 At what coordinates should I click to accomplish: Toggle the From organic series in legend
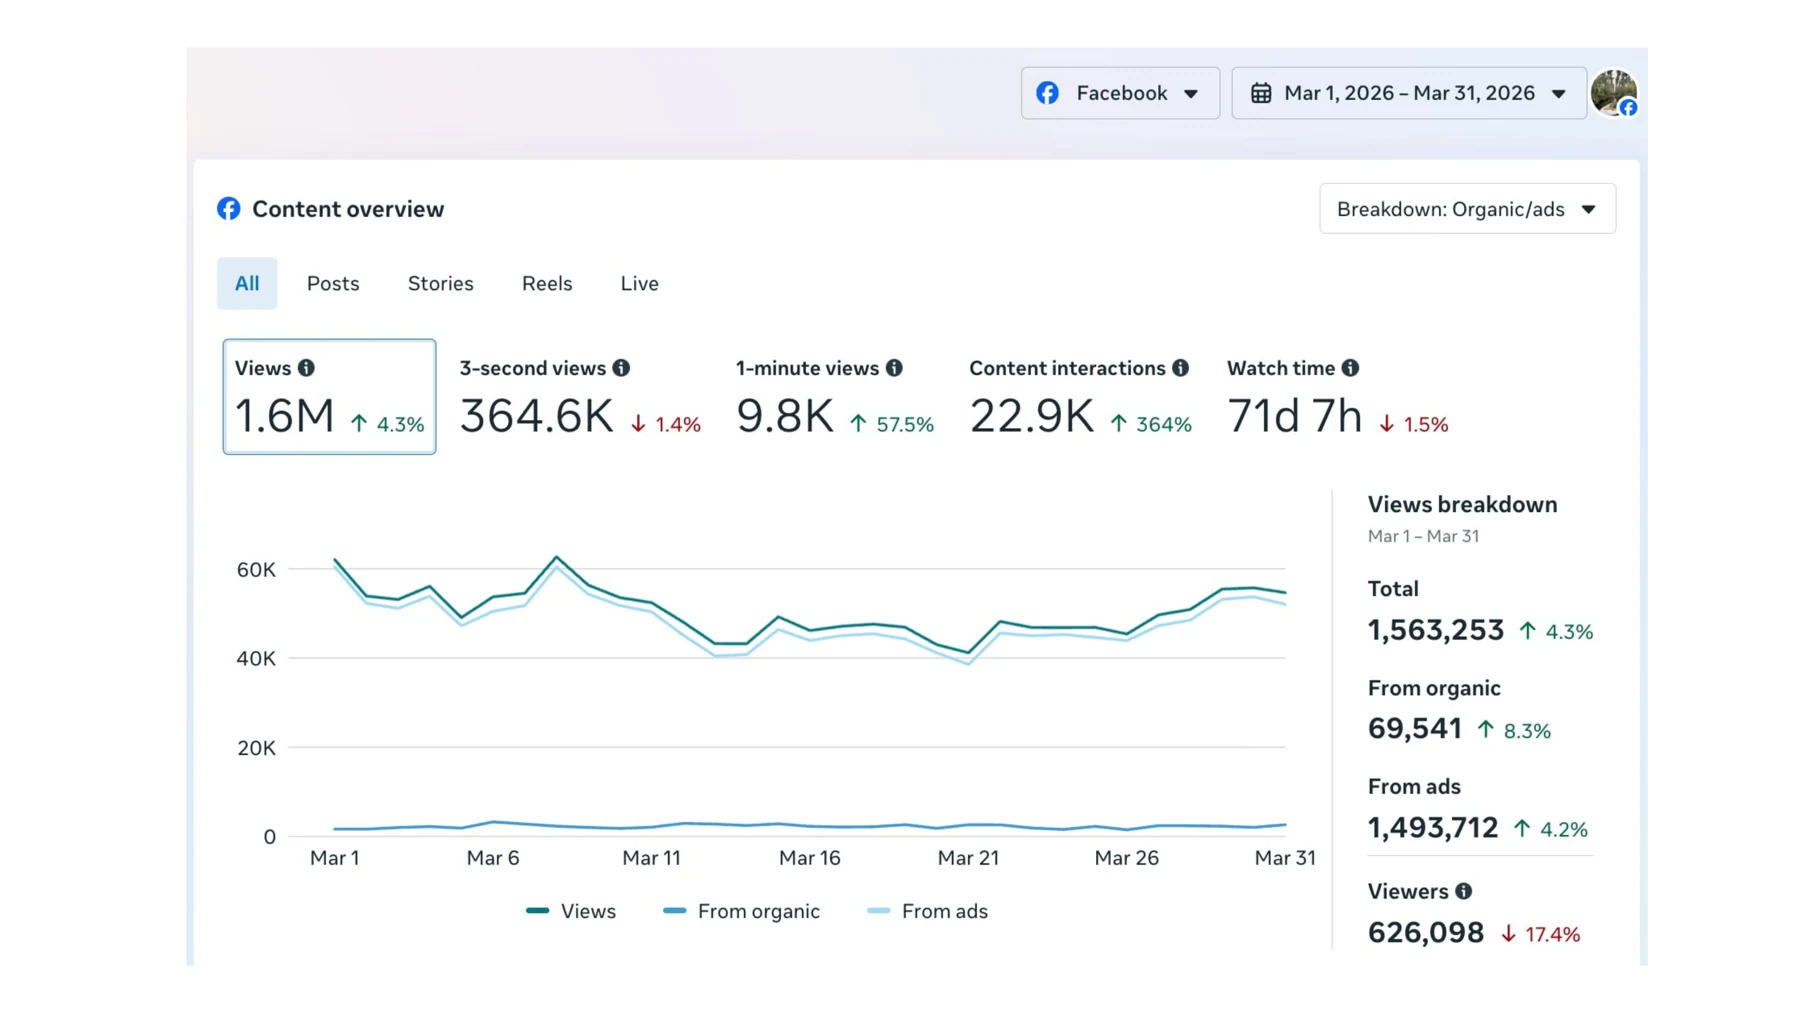coord(741,911)
